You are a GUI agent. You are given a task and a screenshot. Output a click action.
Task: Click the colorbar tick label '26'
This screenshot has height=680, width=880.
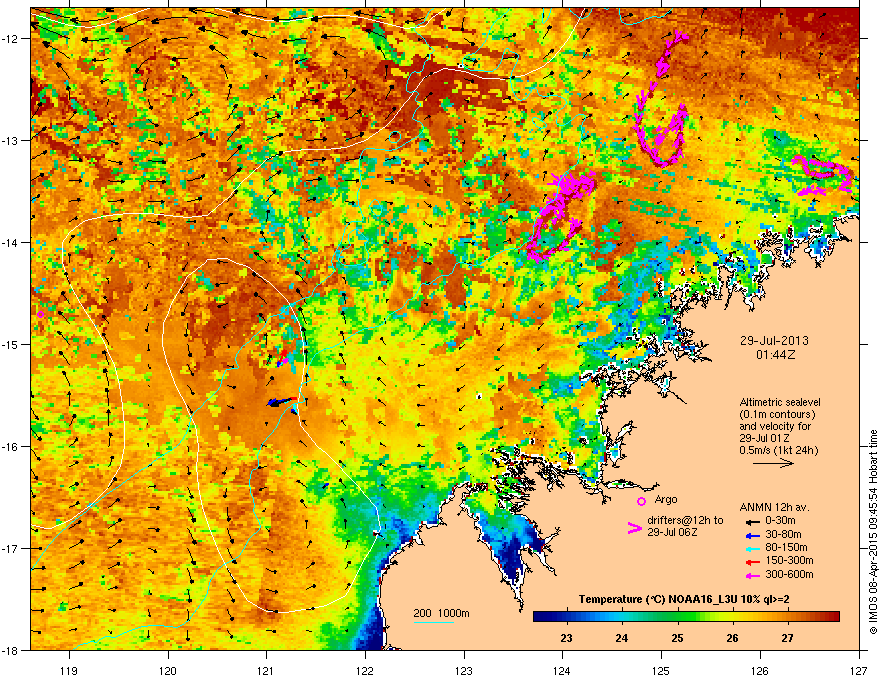(x=732, y=638)
